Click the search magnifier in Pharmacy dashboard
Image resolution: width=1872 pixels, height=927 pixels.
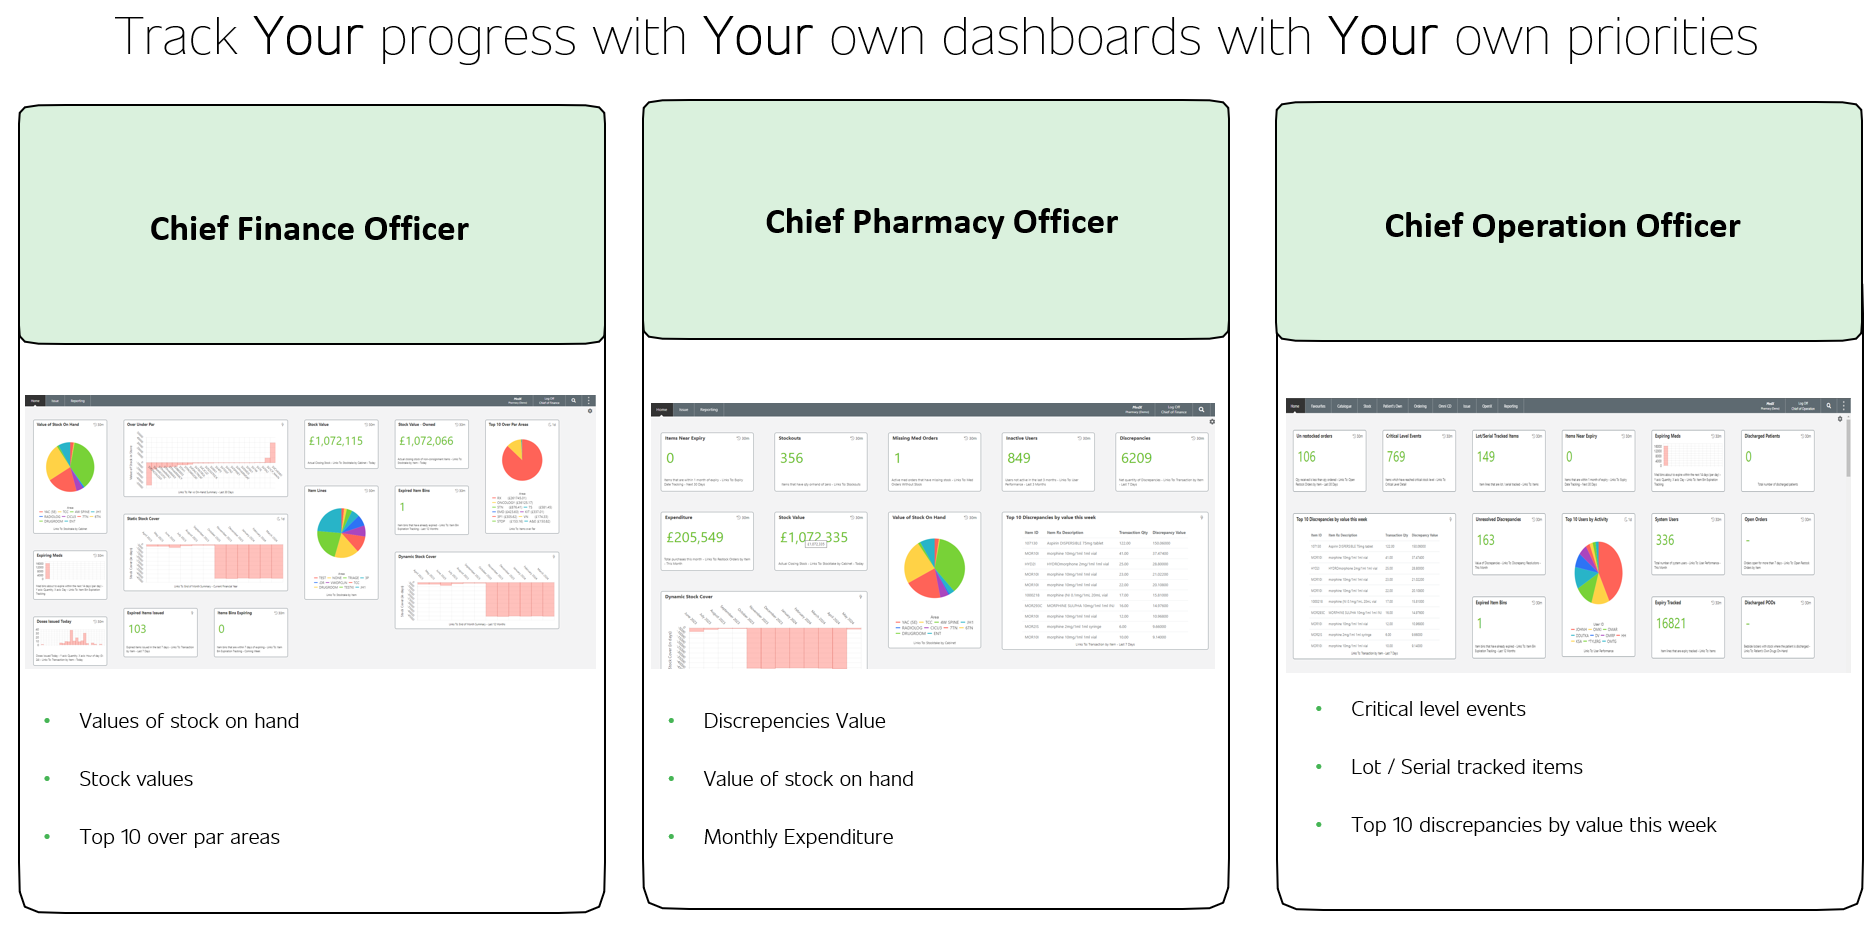(x=1201, y=410)
